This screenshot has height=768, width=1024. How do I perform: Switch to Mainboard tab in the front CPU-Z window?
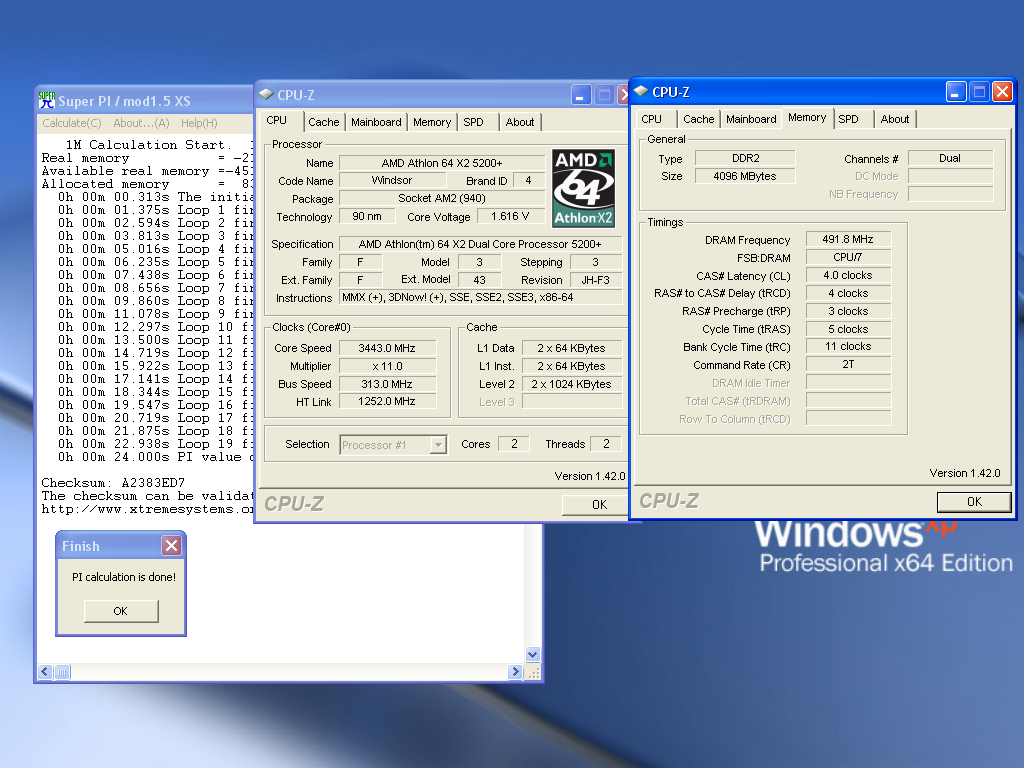tap(751, 119)
